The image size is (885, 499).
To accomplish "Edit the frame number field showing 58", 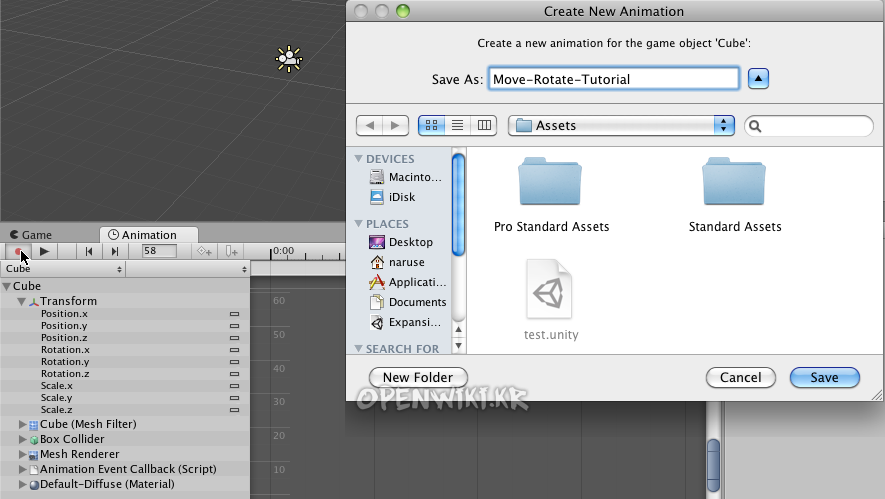I will coord(159,251).
